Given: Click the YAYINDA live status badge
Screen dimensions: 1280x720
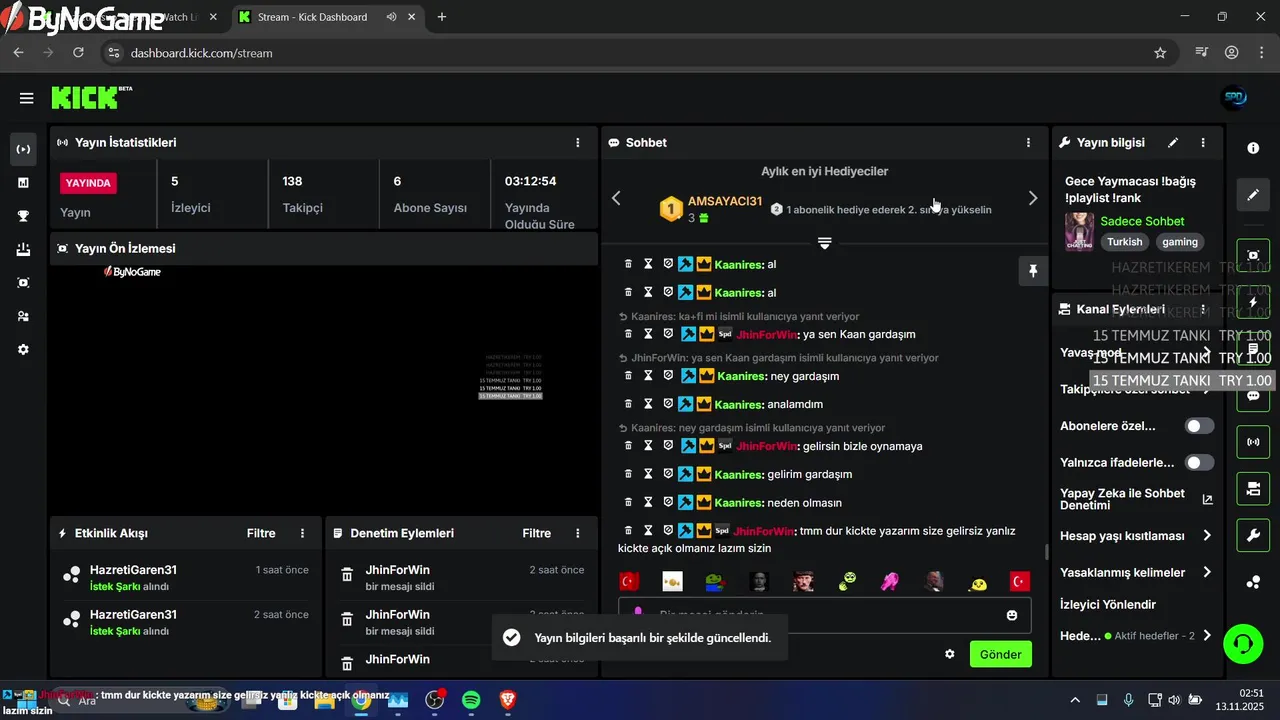Looking at the screenshot, I should [x=89, y=183].
